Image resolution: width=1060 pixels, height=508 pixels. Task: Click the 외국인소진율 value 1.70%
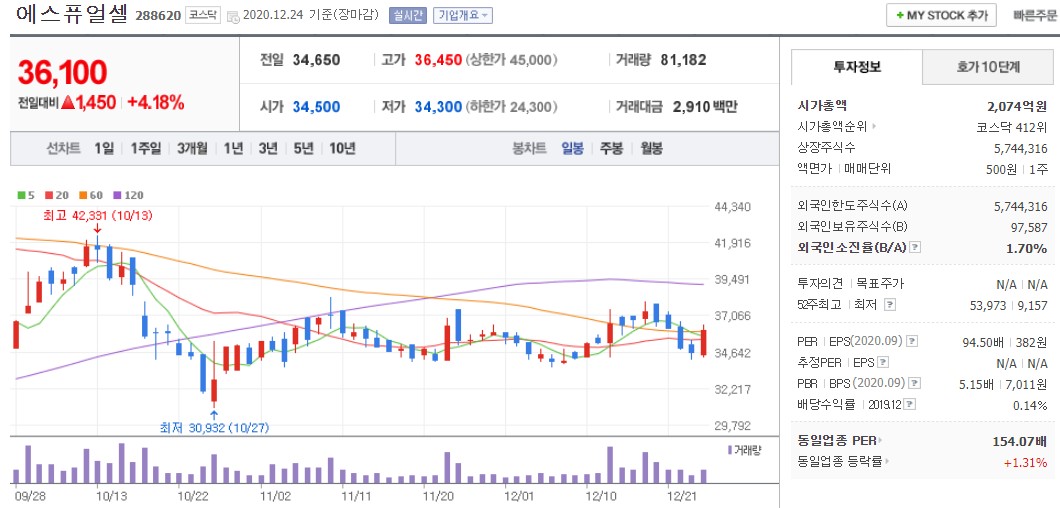(1027, 248)
